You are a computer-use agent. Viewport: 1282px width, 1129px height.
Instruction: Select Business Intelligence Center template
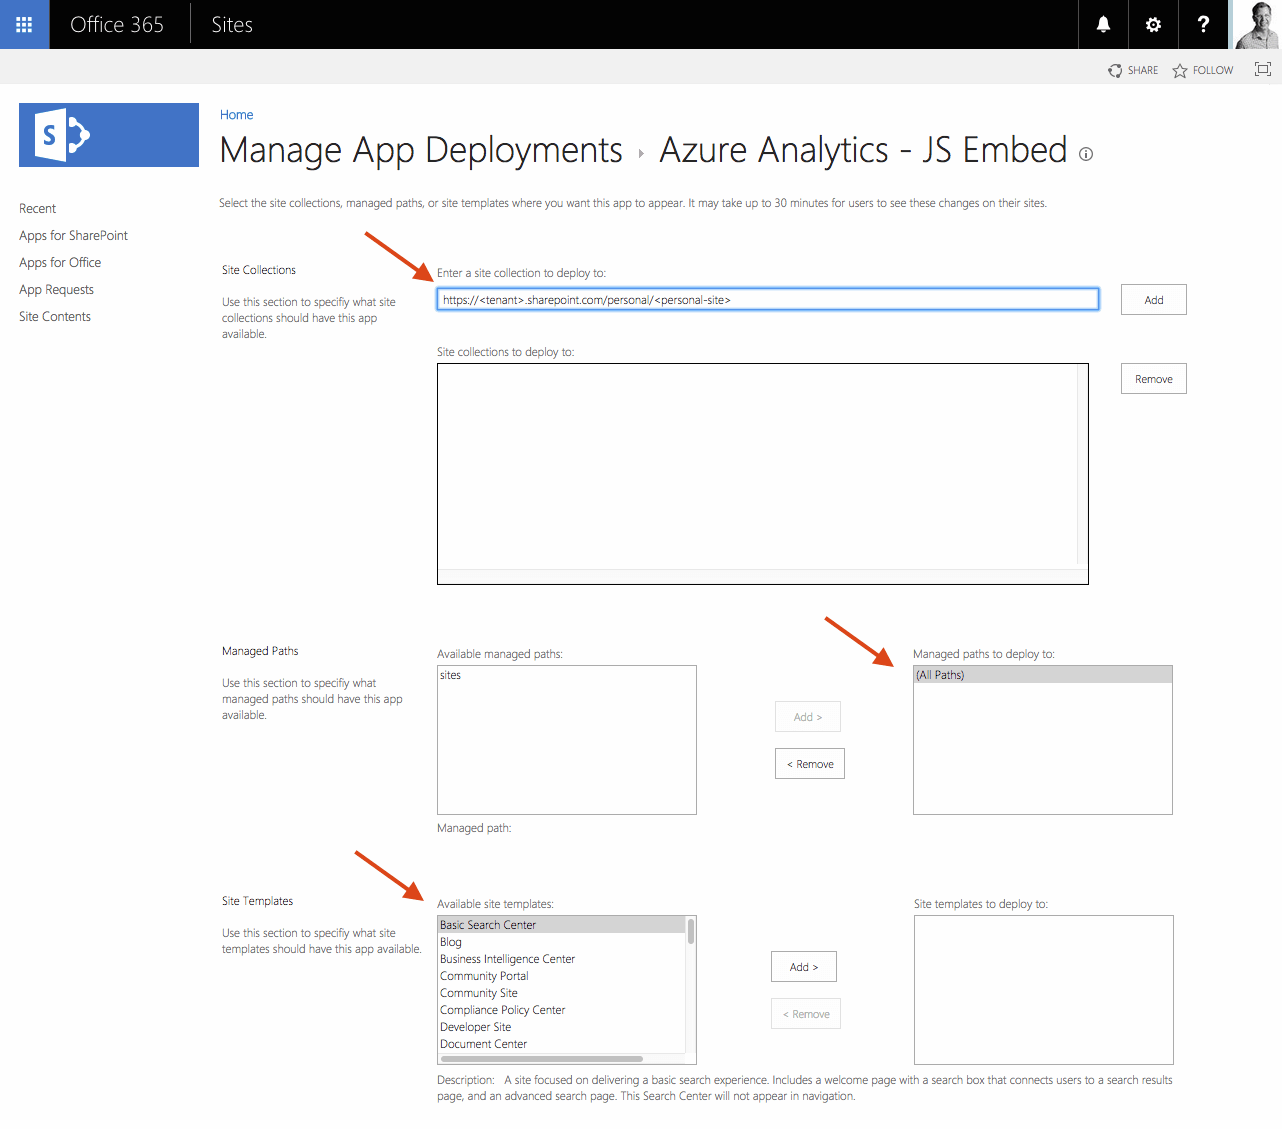pyautogui.click(x=562, y=959)
